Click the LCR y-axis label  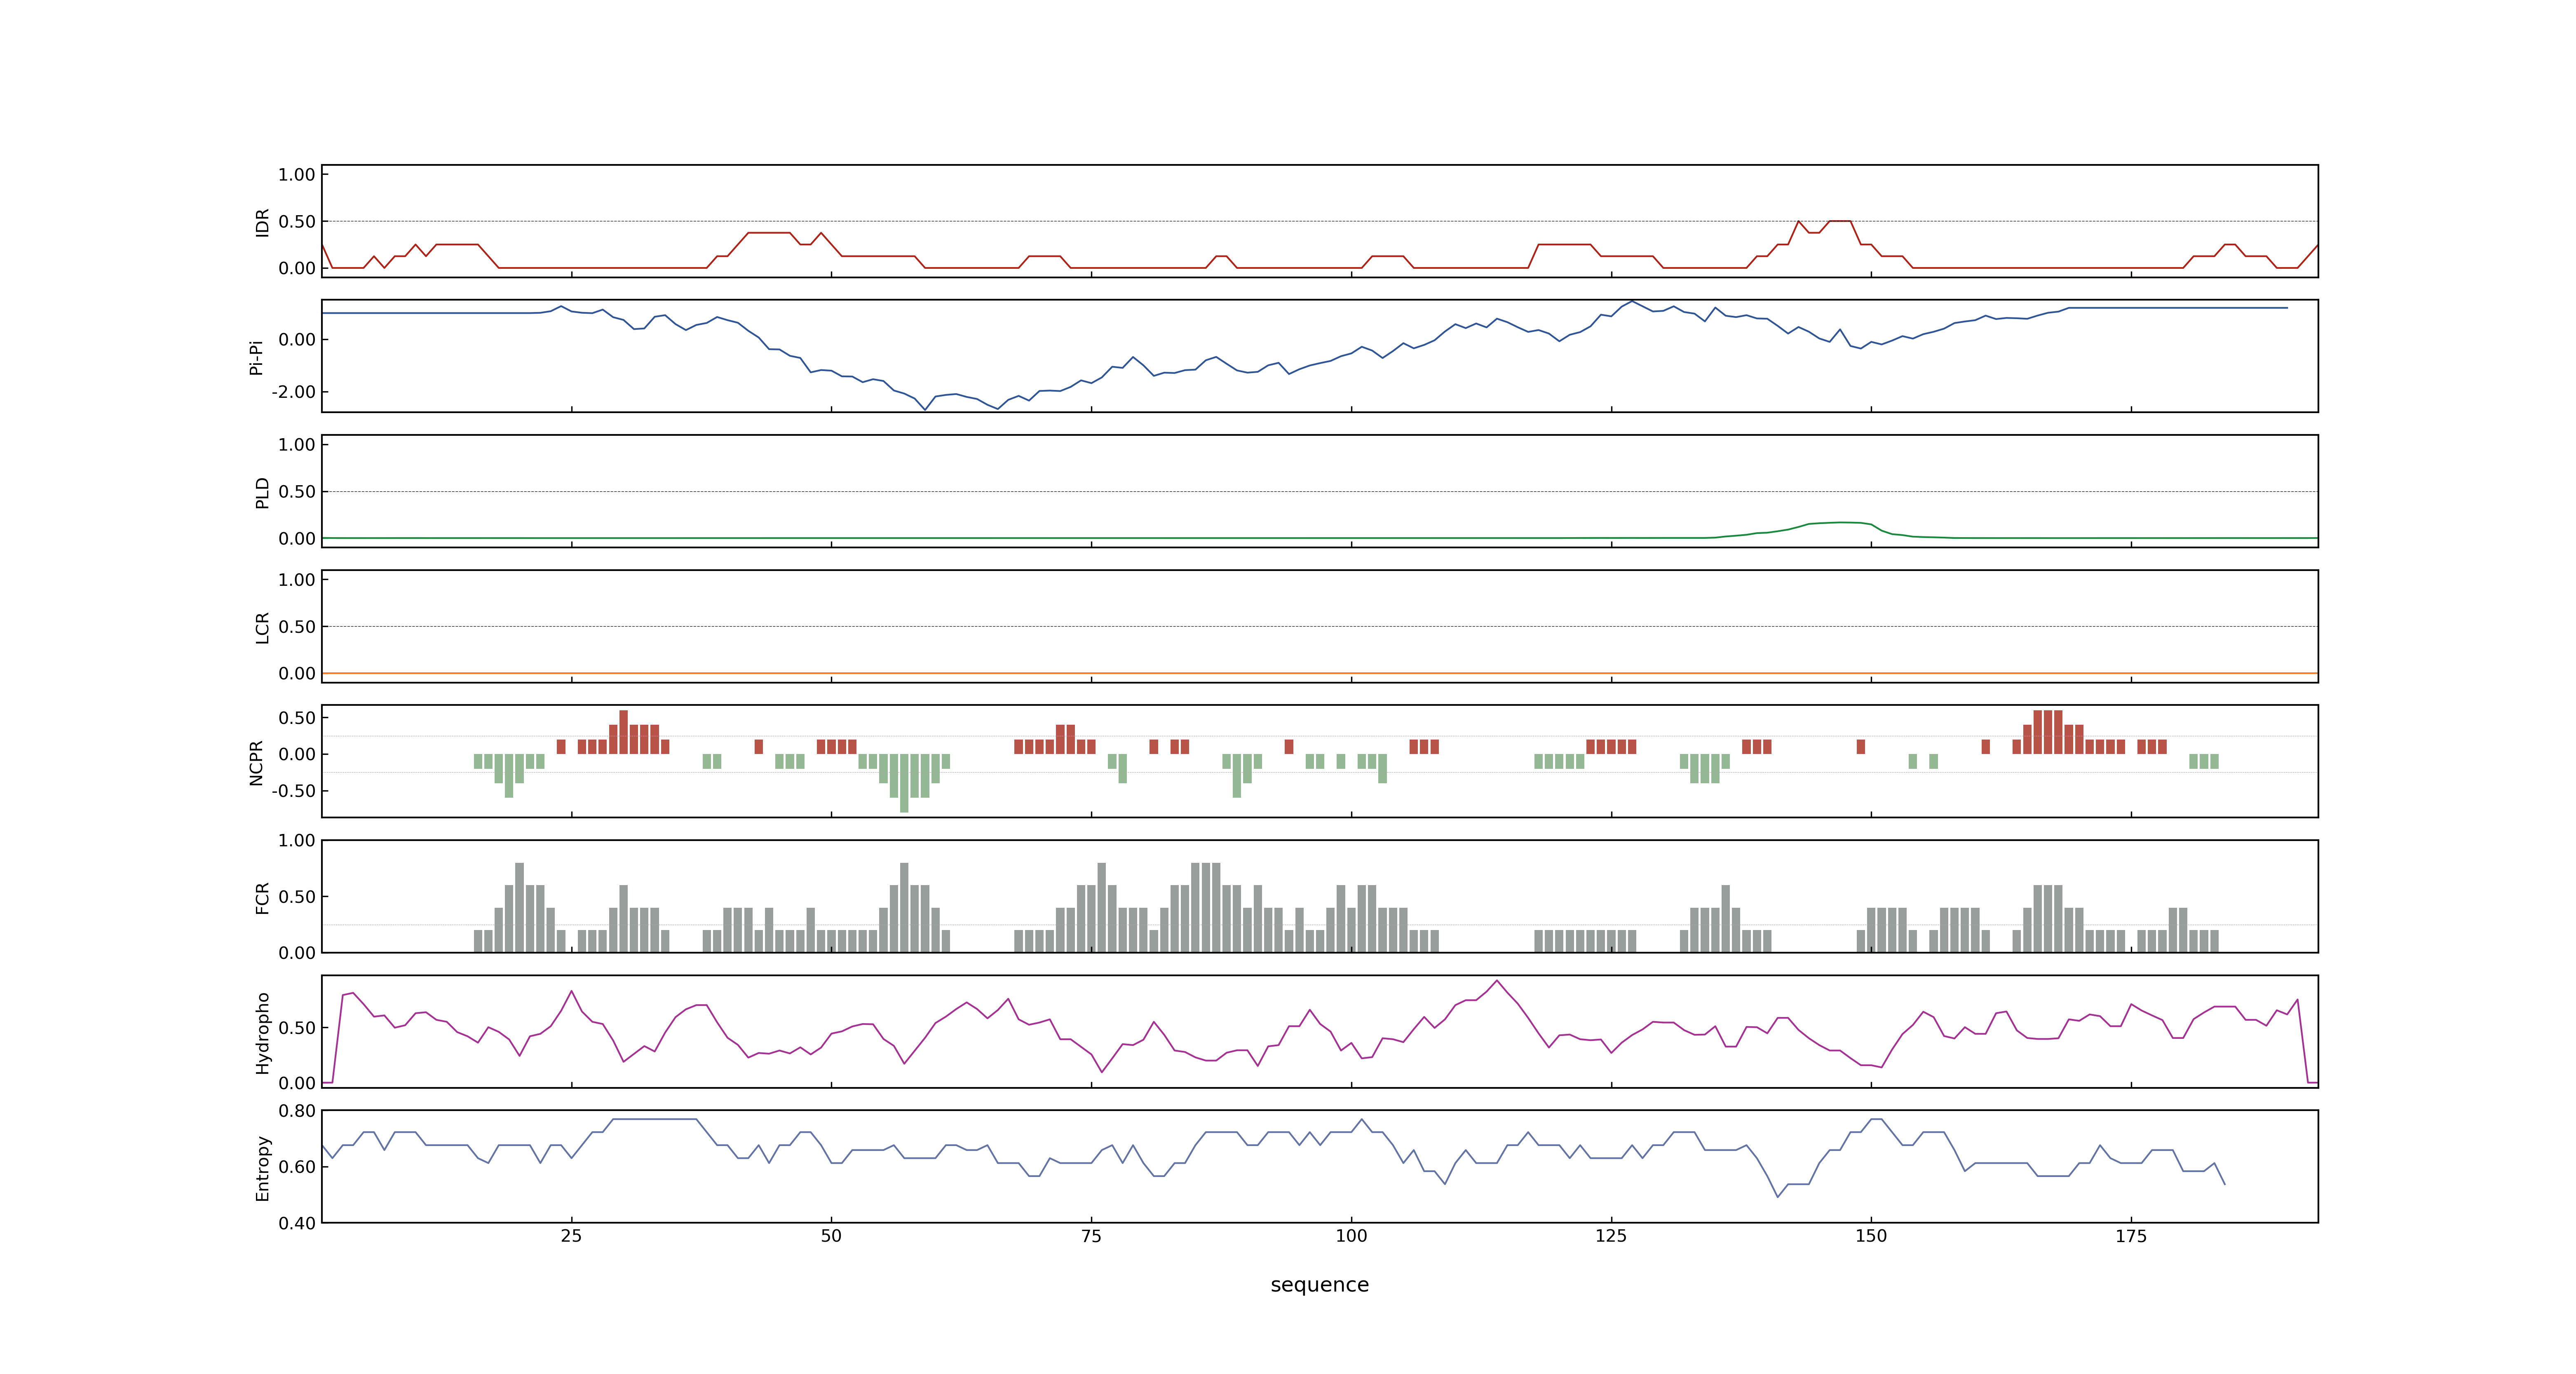pyautogui.click(x=262, y=627)
